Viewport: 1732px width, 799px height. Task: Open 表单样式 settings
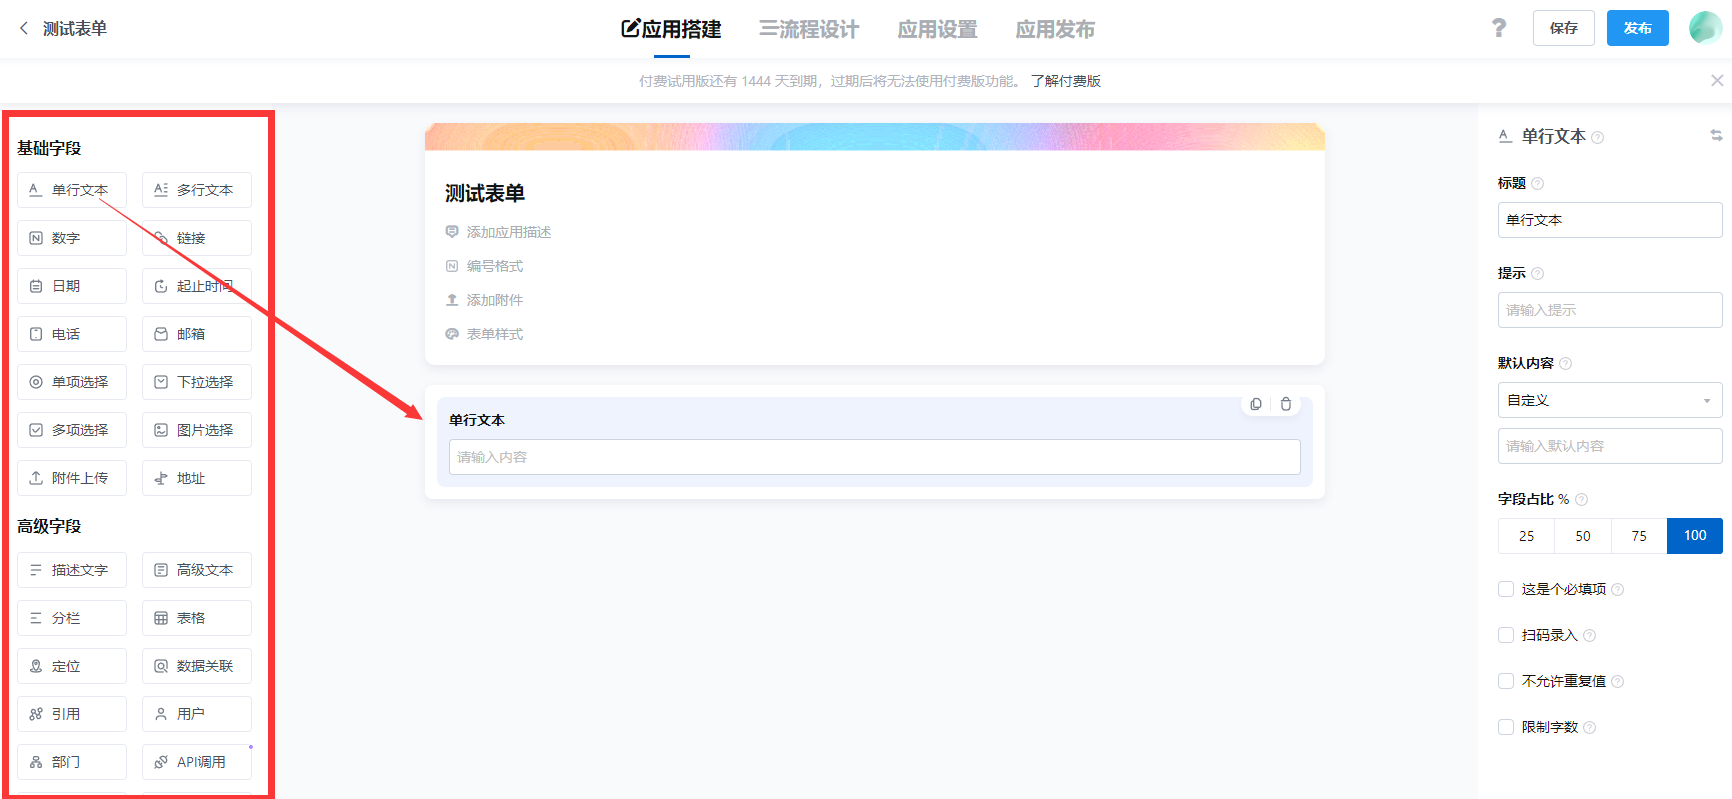pyautogui.click(x=484, y=334)
